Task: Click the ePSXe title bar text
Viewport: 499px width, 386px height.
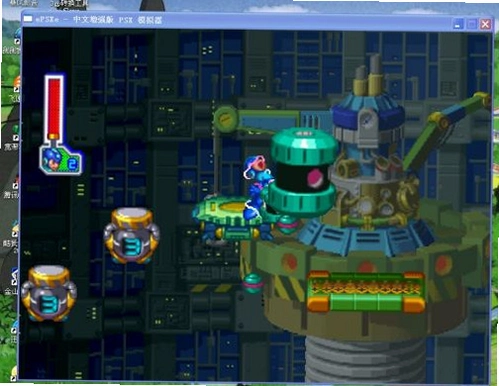Action: (x=99, y=20)
